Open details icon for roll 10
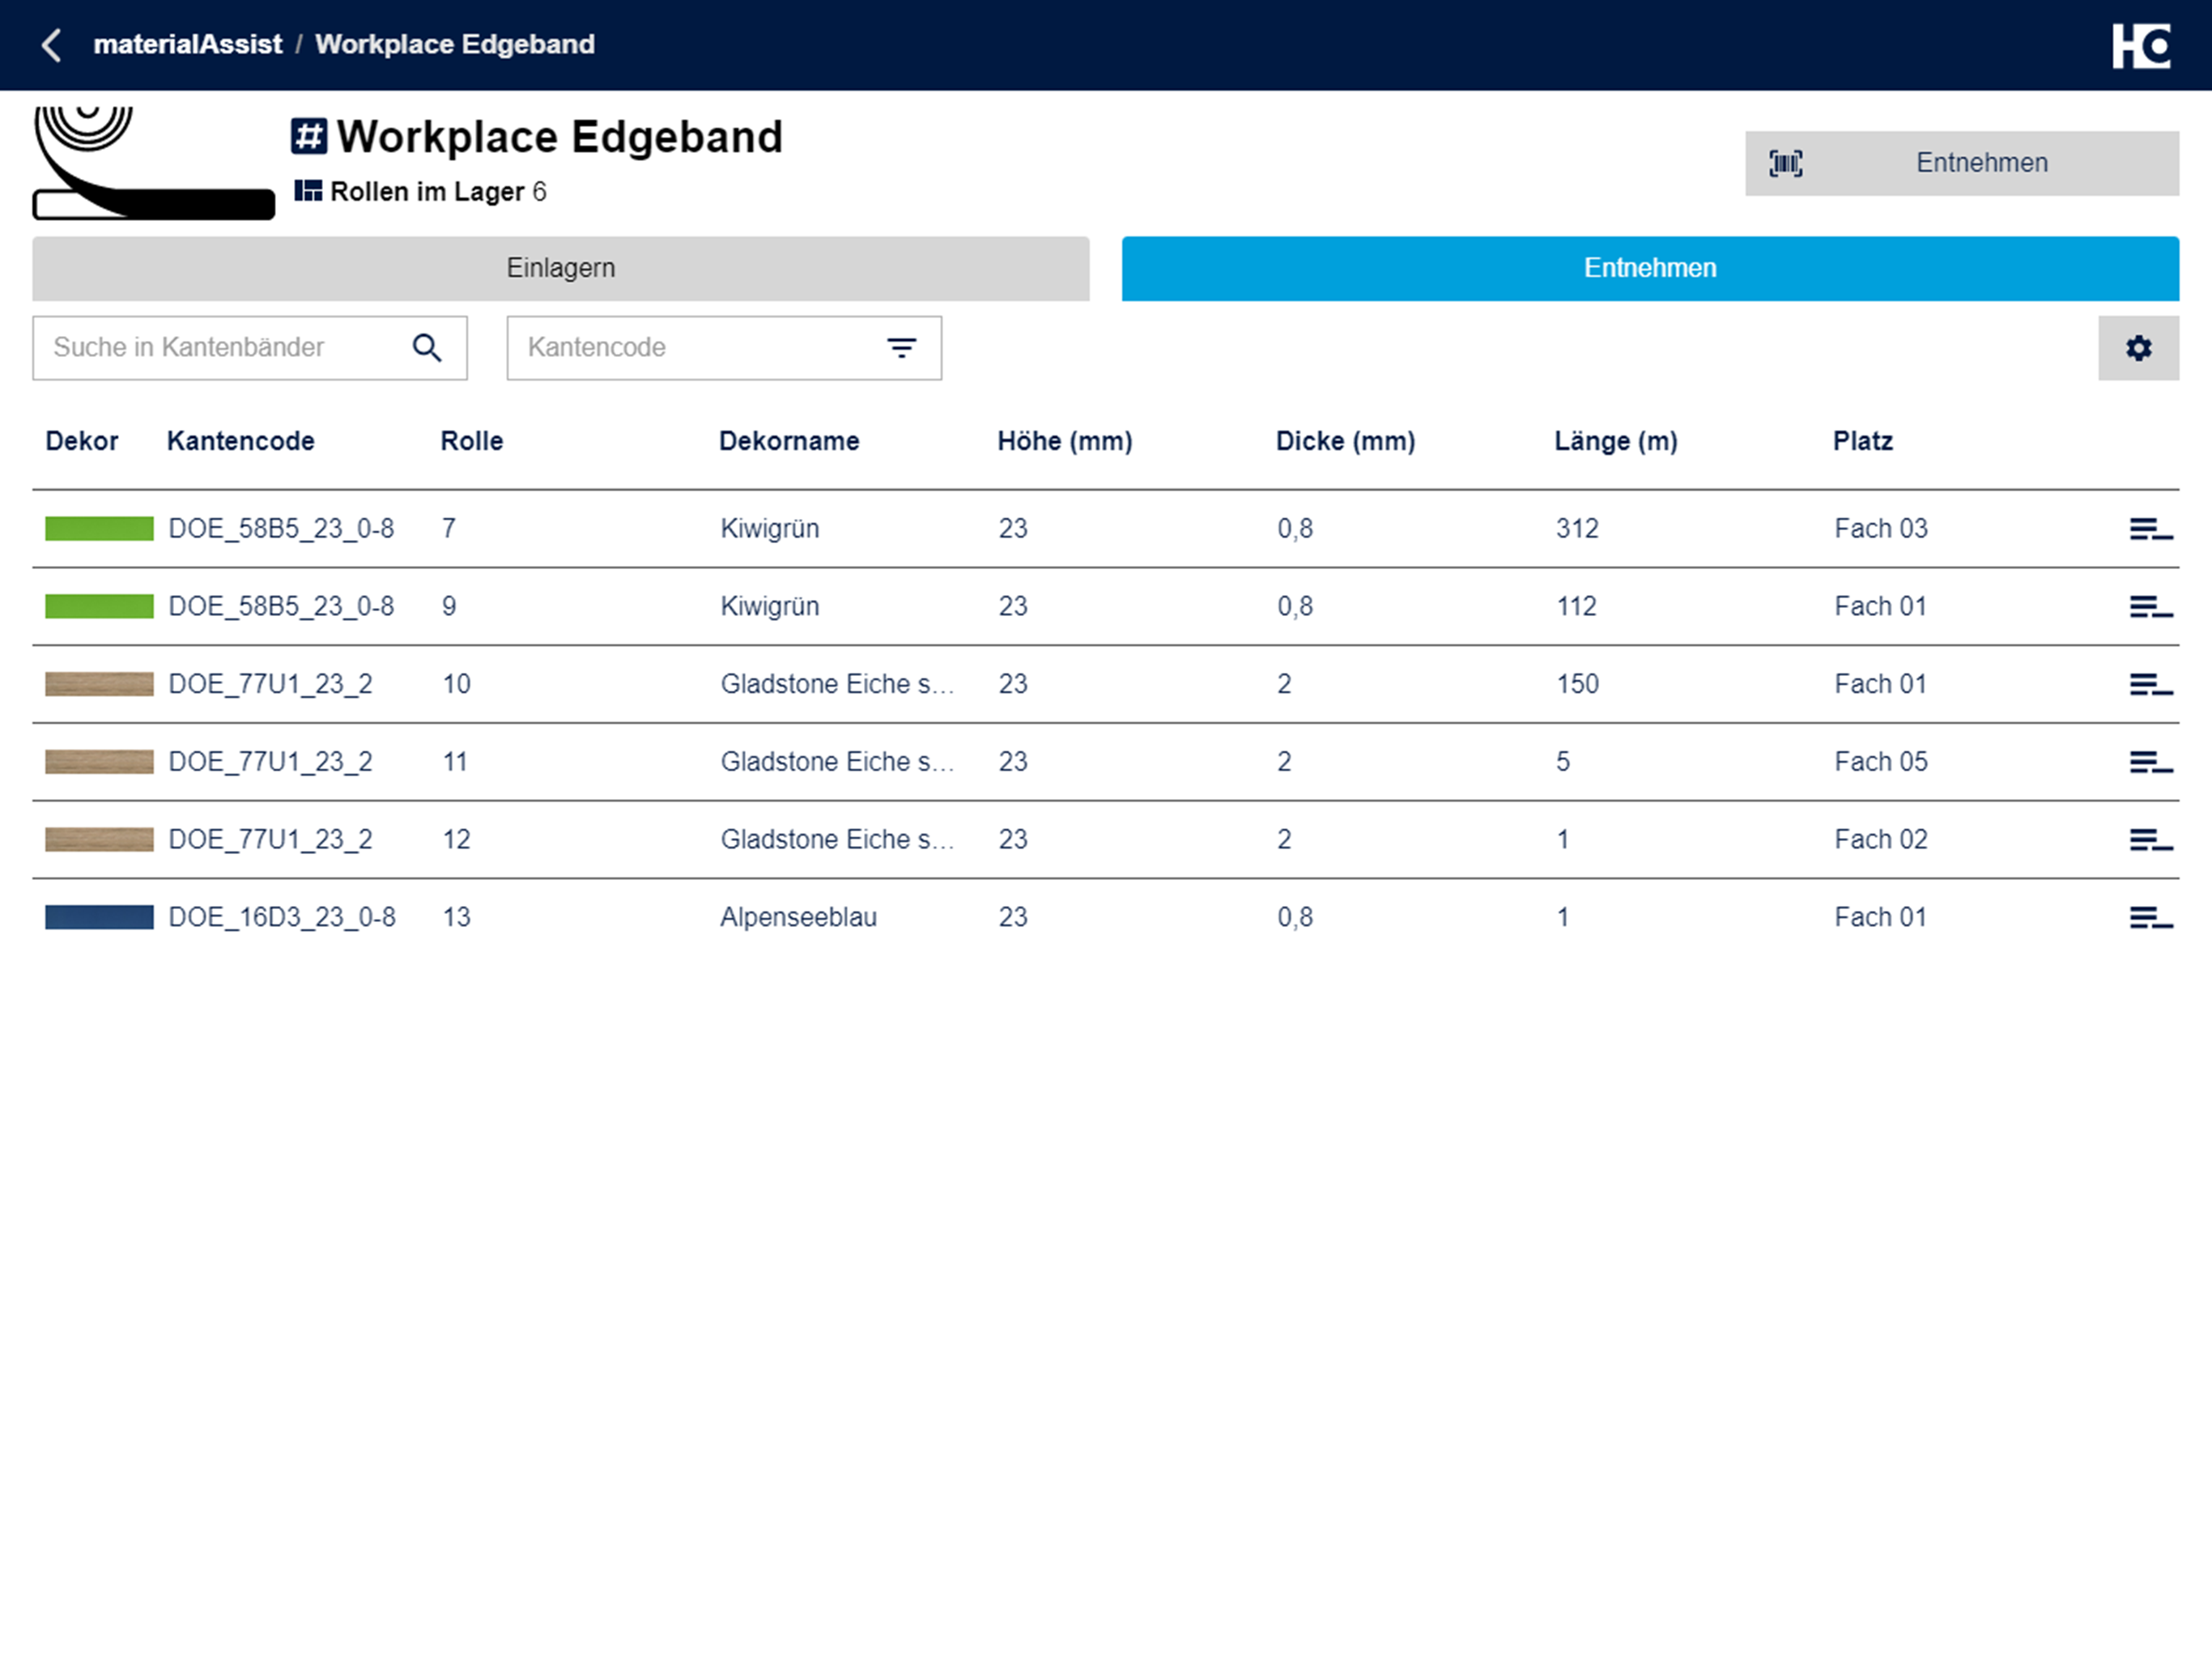 point(2150,685)
